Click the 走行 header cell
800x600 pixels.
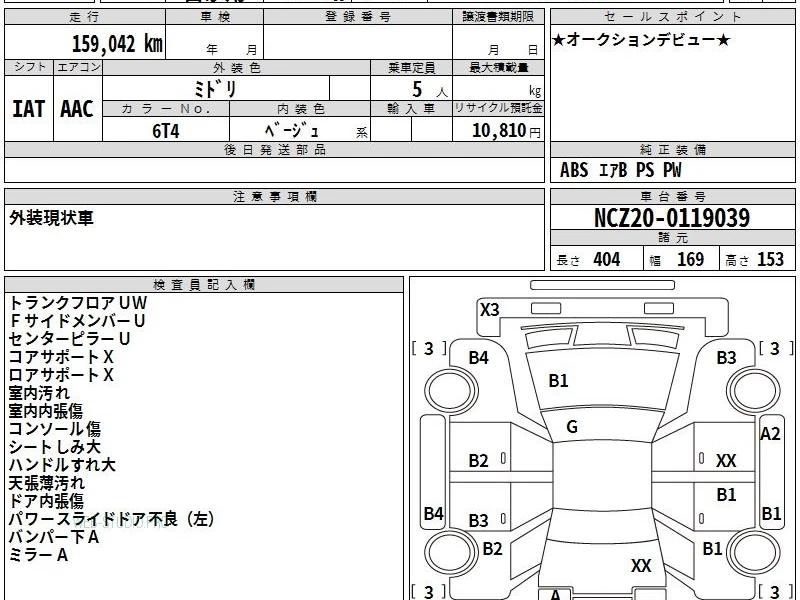(85, 17)
